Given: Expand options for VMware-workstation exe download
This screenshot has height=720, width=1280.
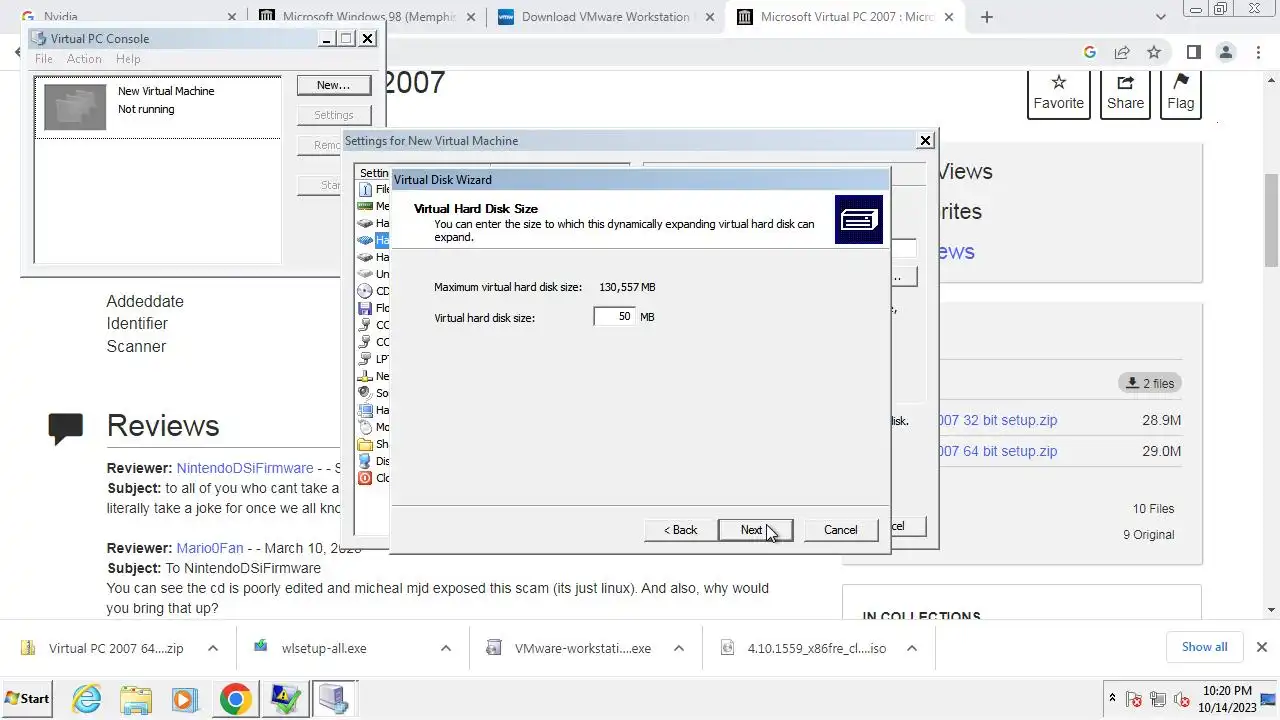Looking at the screenshot, I should click(x=679, y=648).
